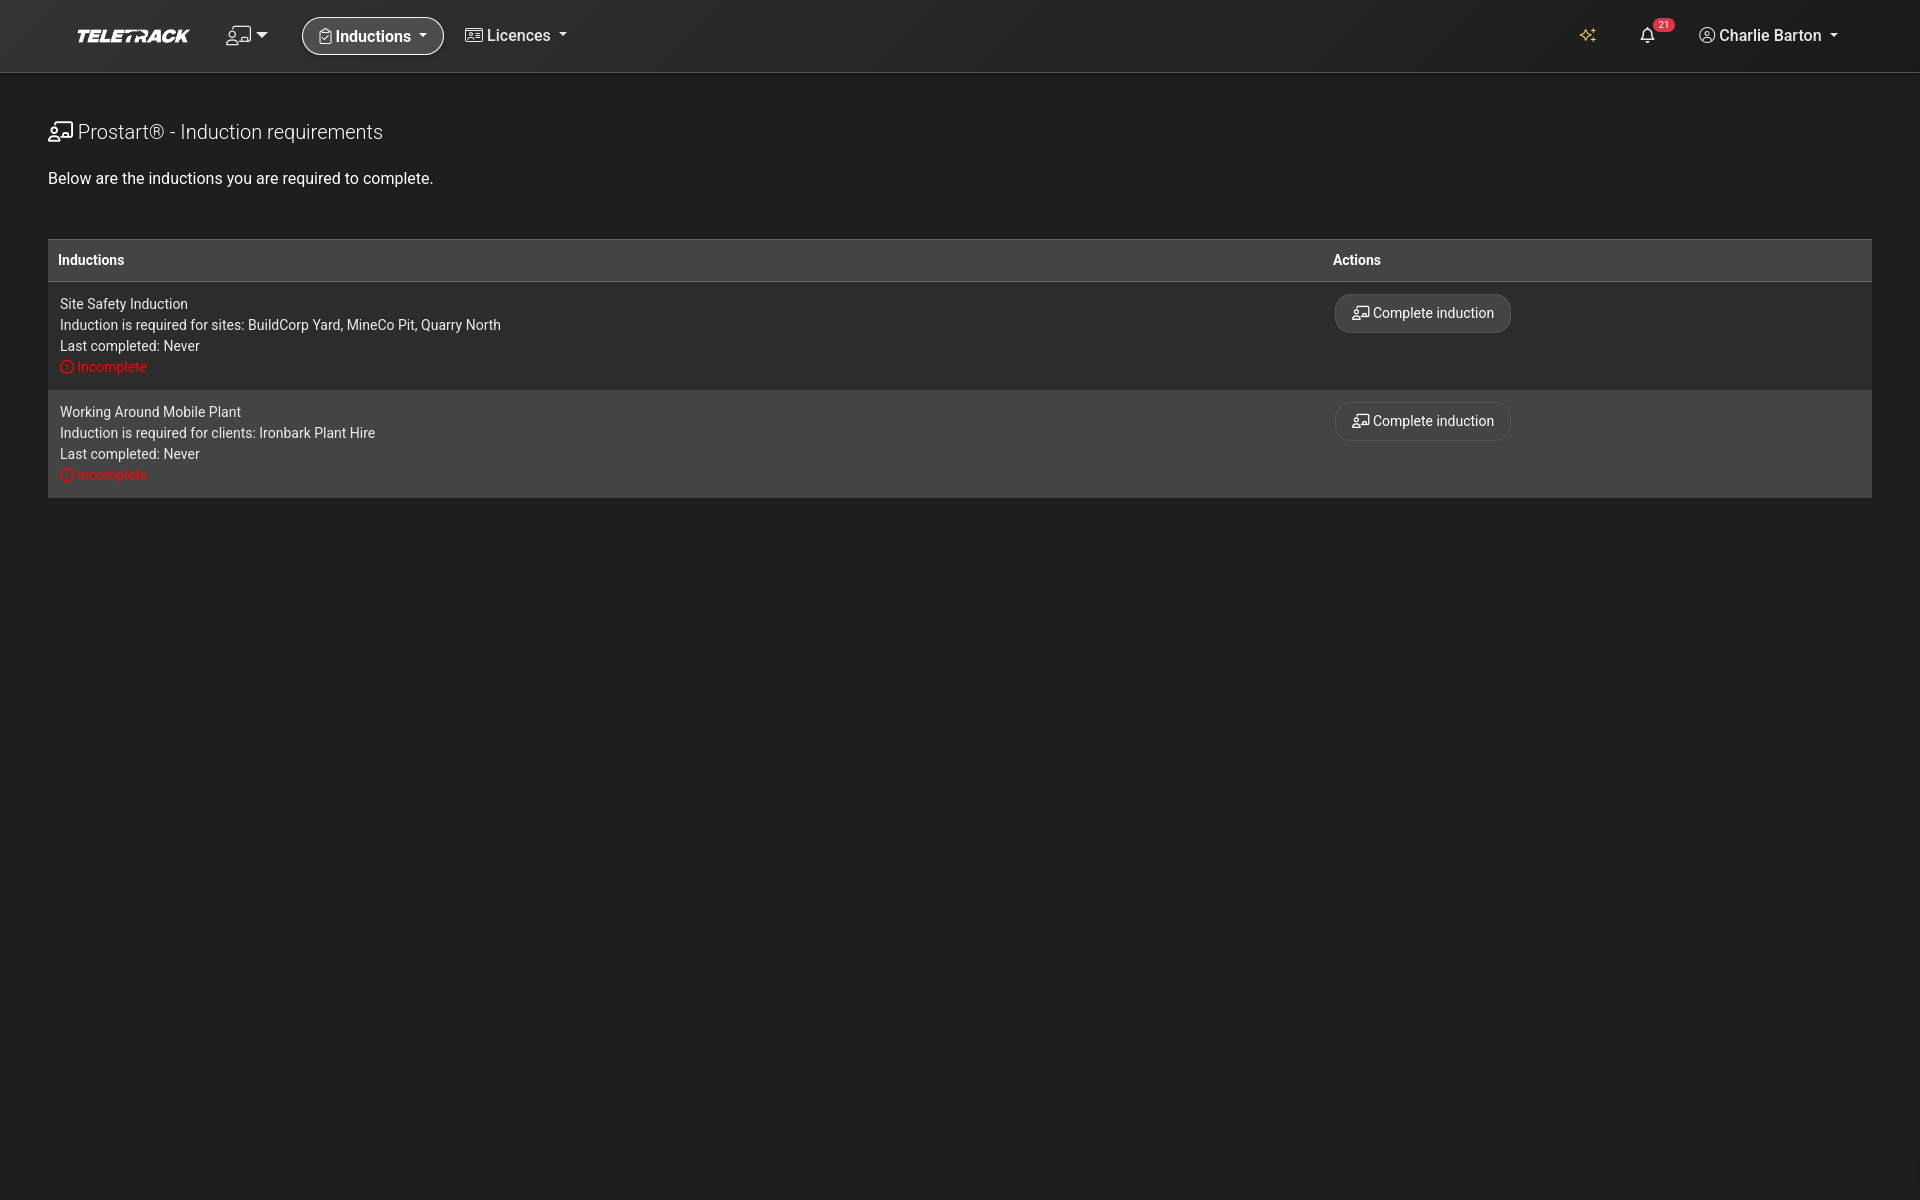Click the Incomplete status under Site Safety Induction
The width and height of the screenshot is (1920, 1200).
point(104,367)
